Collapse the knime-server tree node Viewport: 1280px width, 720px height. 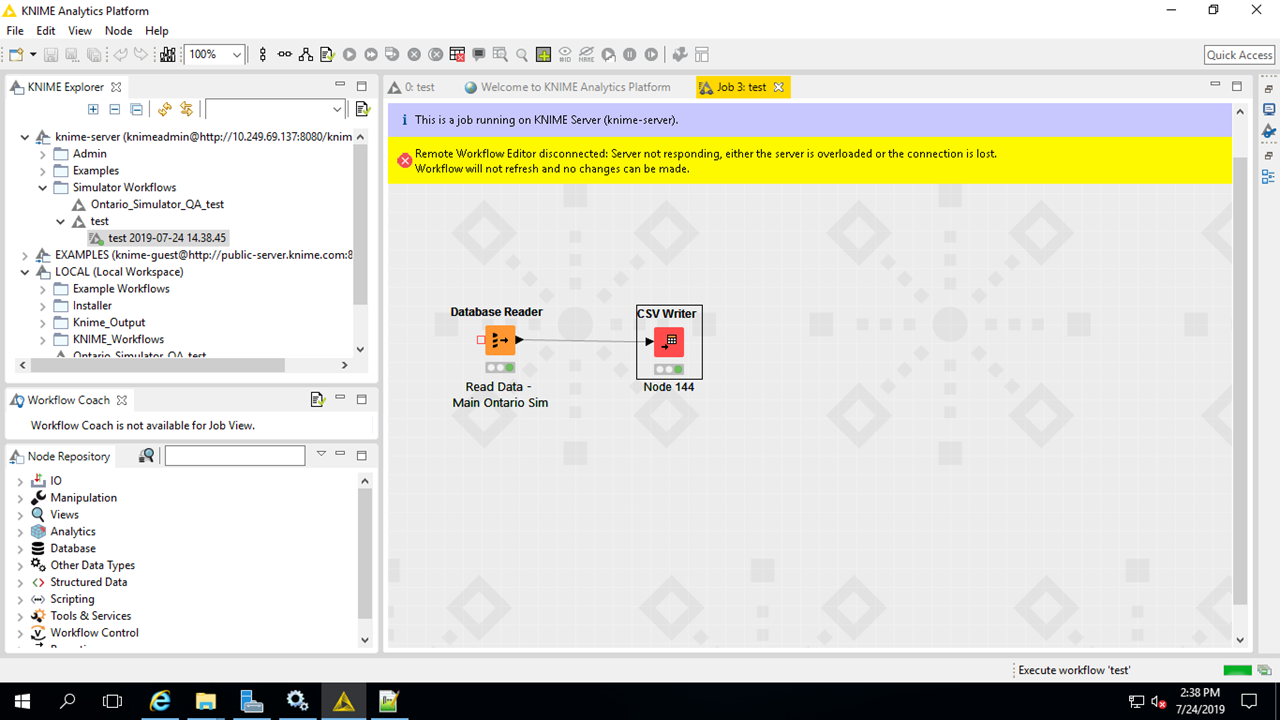tap(25, 137)
